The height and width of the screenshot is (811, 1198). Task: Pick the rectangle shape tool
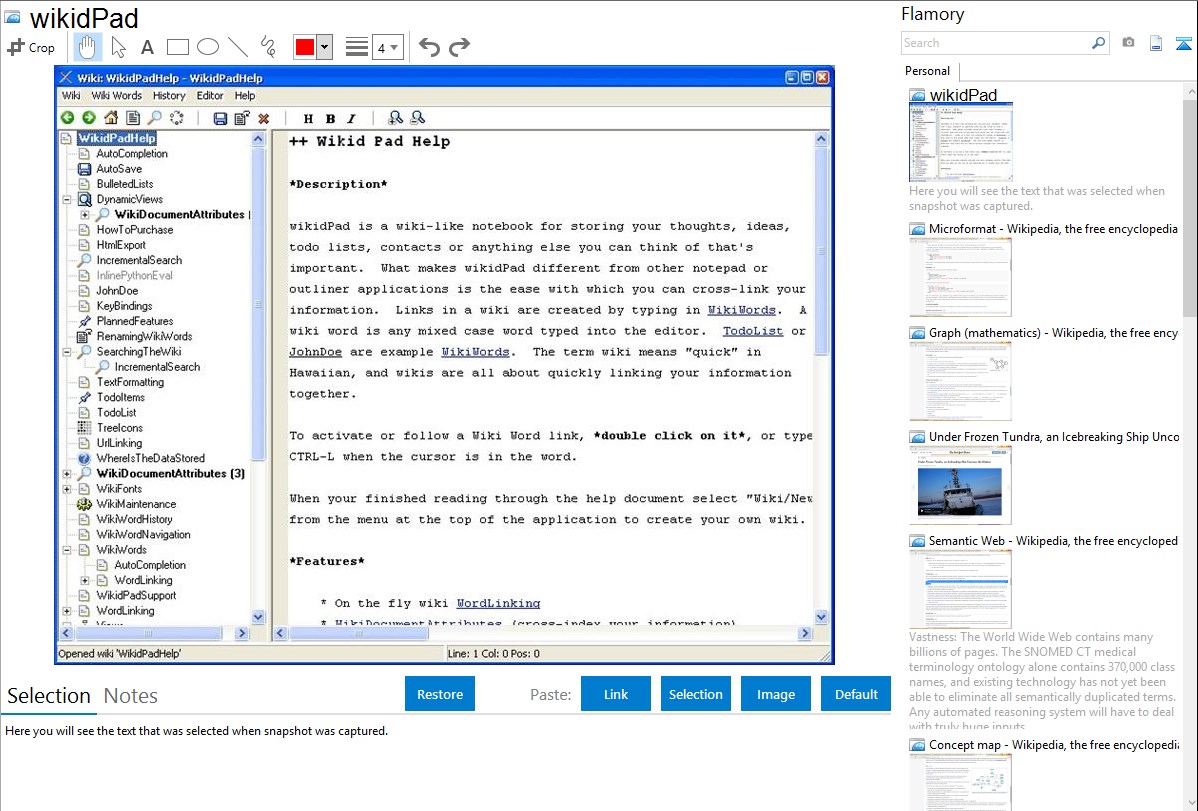point(177,47)
